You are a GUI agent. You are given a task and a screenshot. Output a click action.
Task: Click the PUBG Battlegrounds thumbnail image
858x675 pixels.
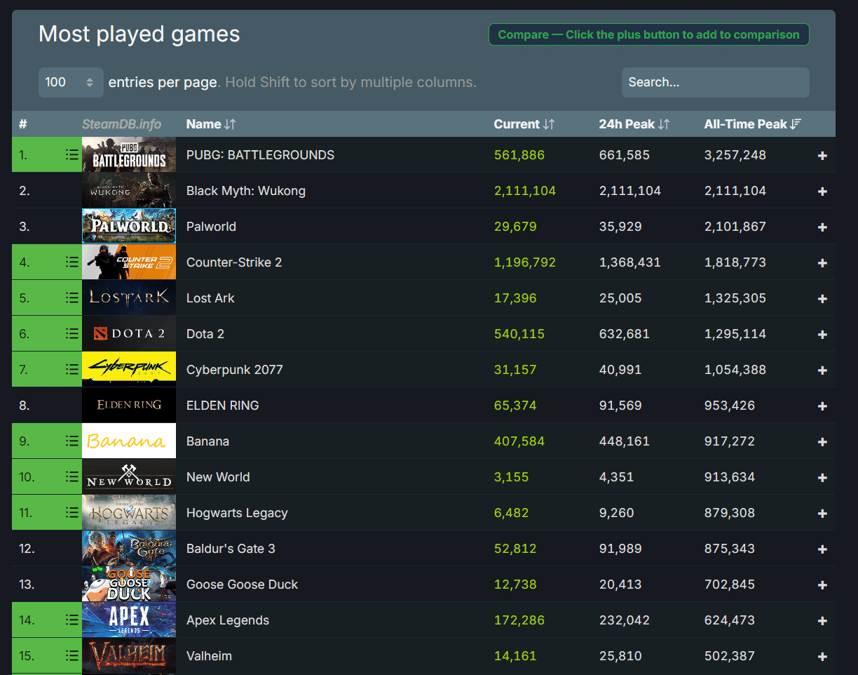point(129,155)
